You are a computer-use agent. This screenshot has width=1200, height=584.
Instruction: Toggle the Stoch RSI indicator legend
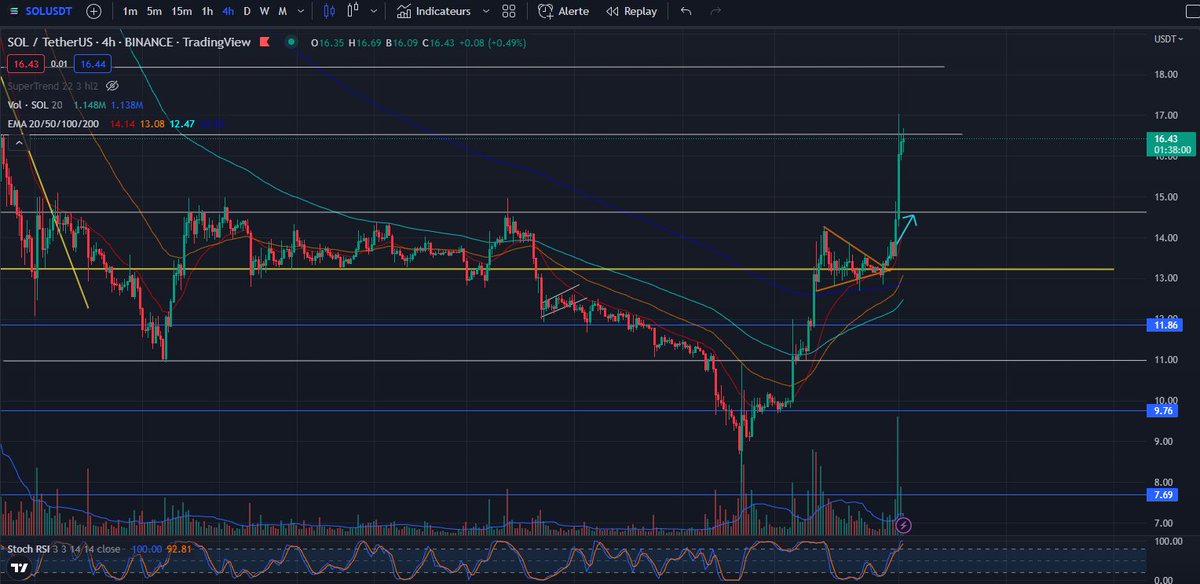(x=30, y=549)
